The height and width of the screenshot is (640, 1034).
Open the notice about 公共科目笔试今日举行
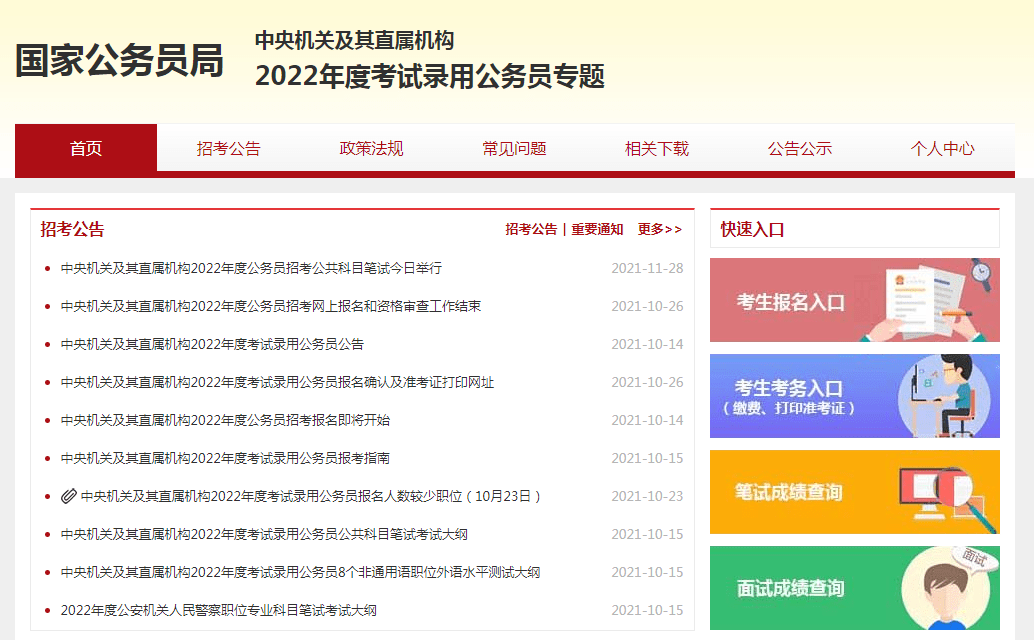pos(251,268)
